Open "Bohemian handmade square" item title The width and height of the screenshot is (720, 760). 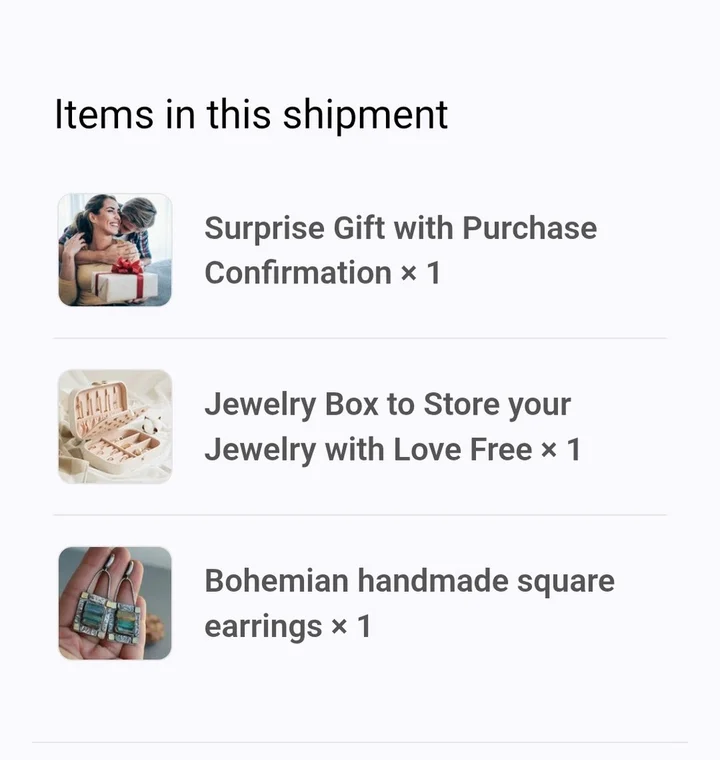coord(409,581)
